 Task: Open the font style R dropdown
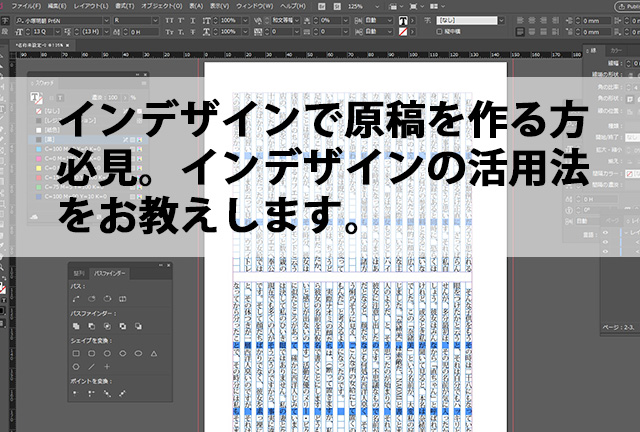[155, 20]
